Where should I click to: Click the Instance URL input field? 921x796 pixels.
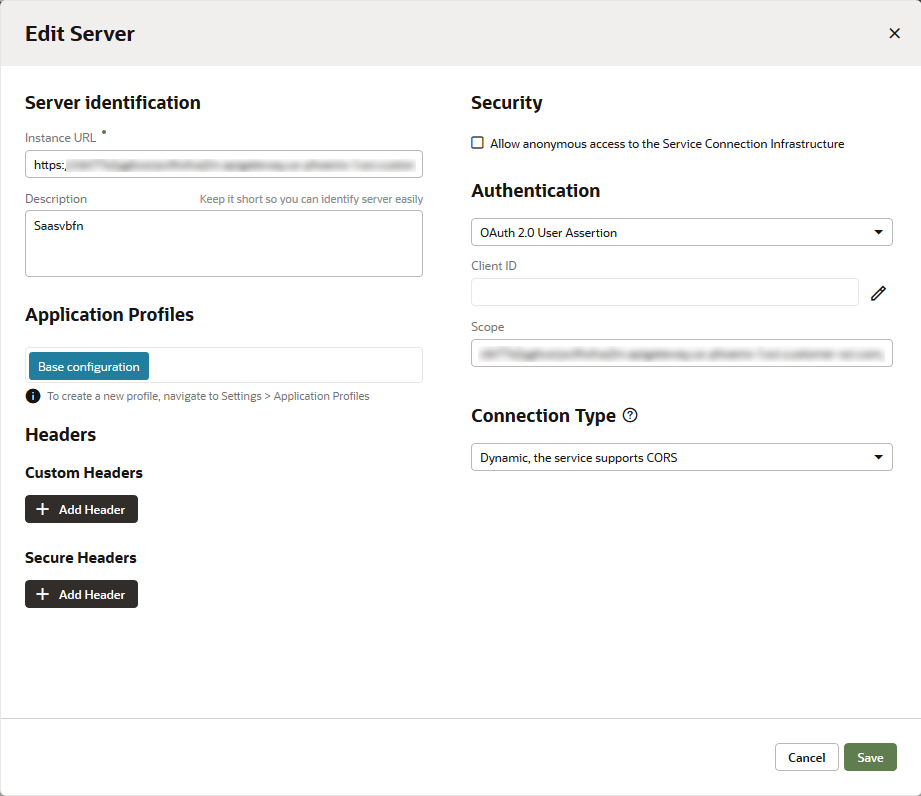point(224,164)
